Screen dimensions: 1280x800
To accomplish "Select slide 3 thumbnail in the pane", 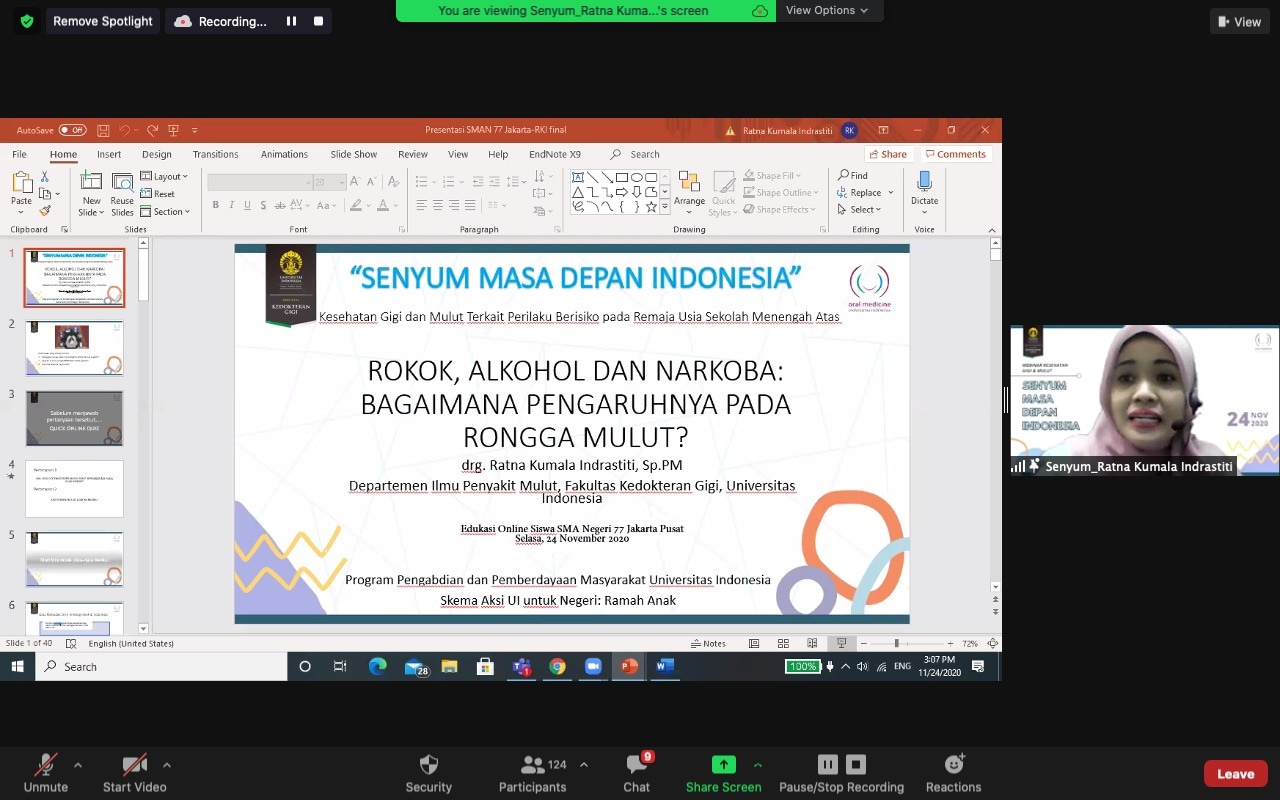I will [74, 417].
